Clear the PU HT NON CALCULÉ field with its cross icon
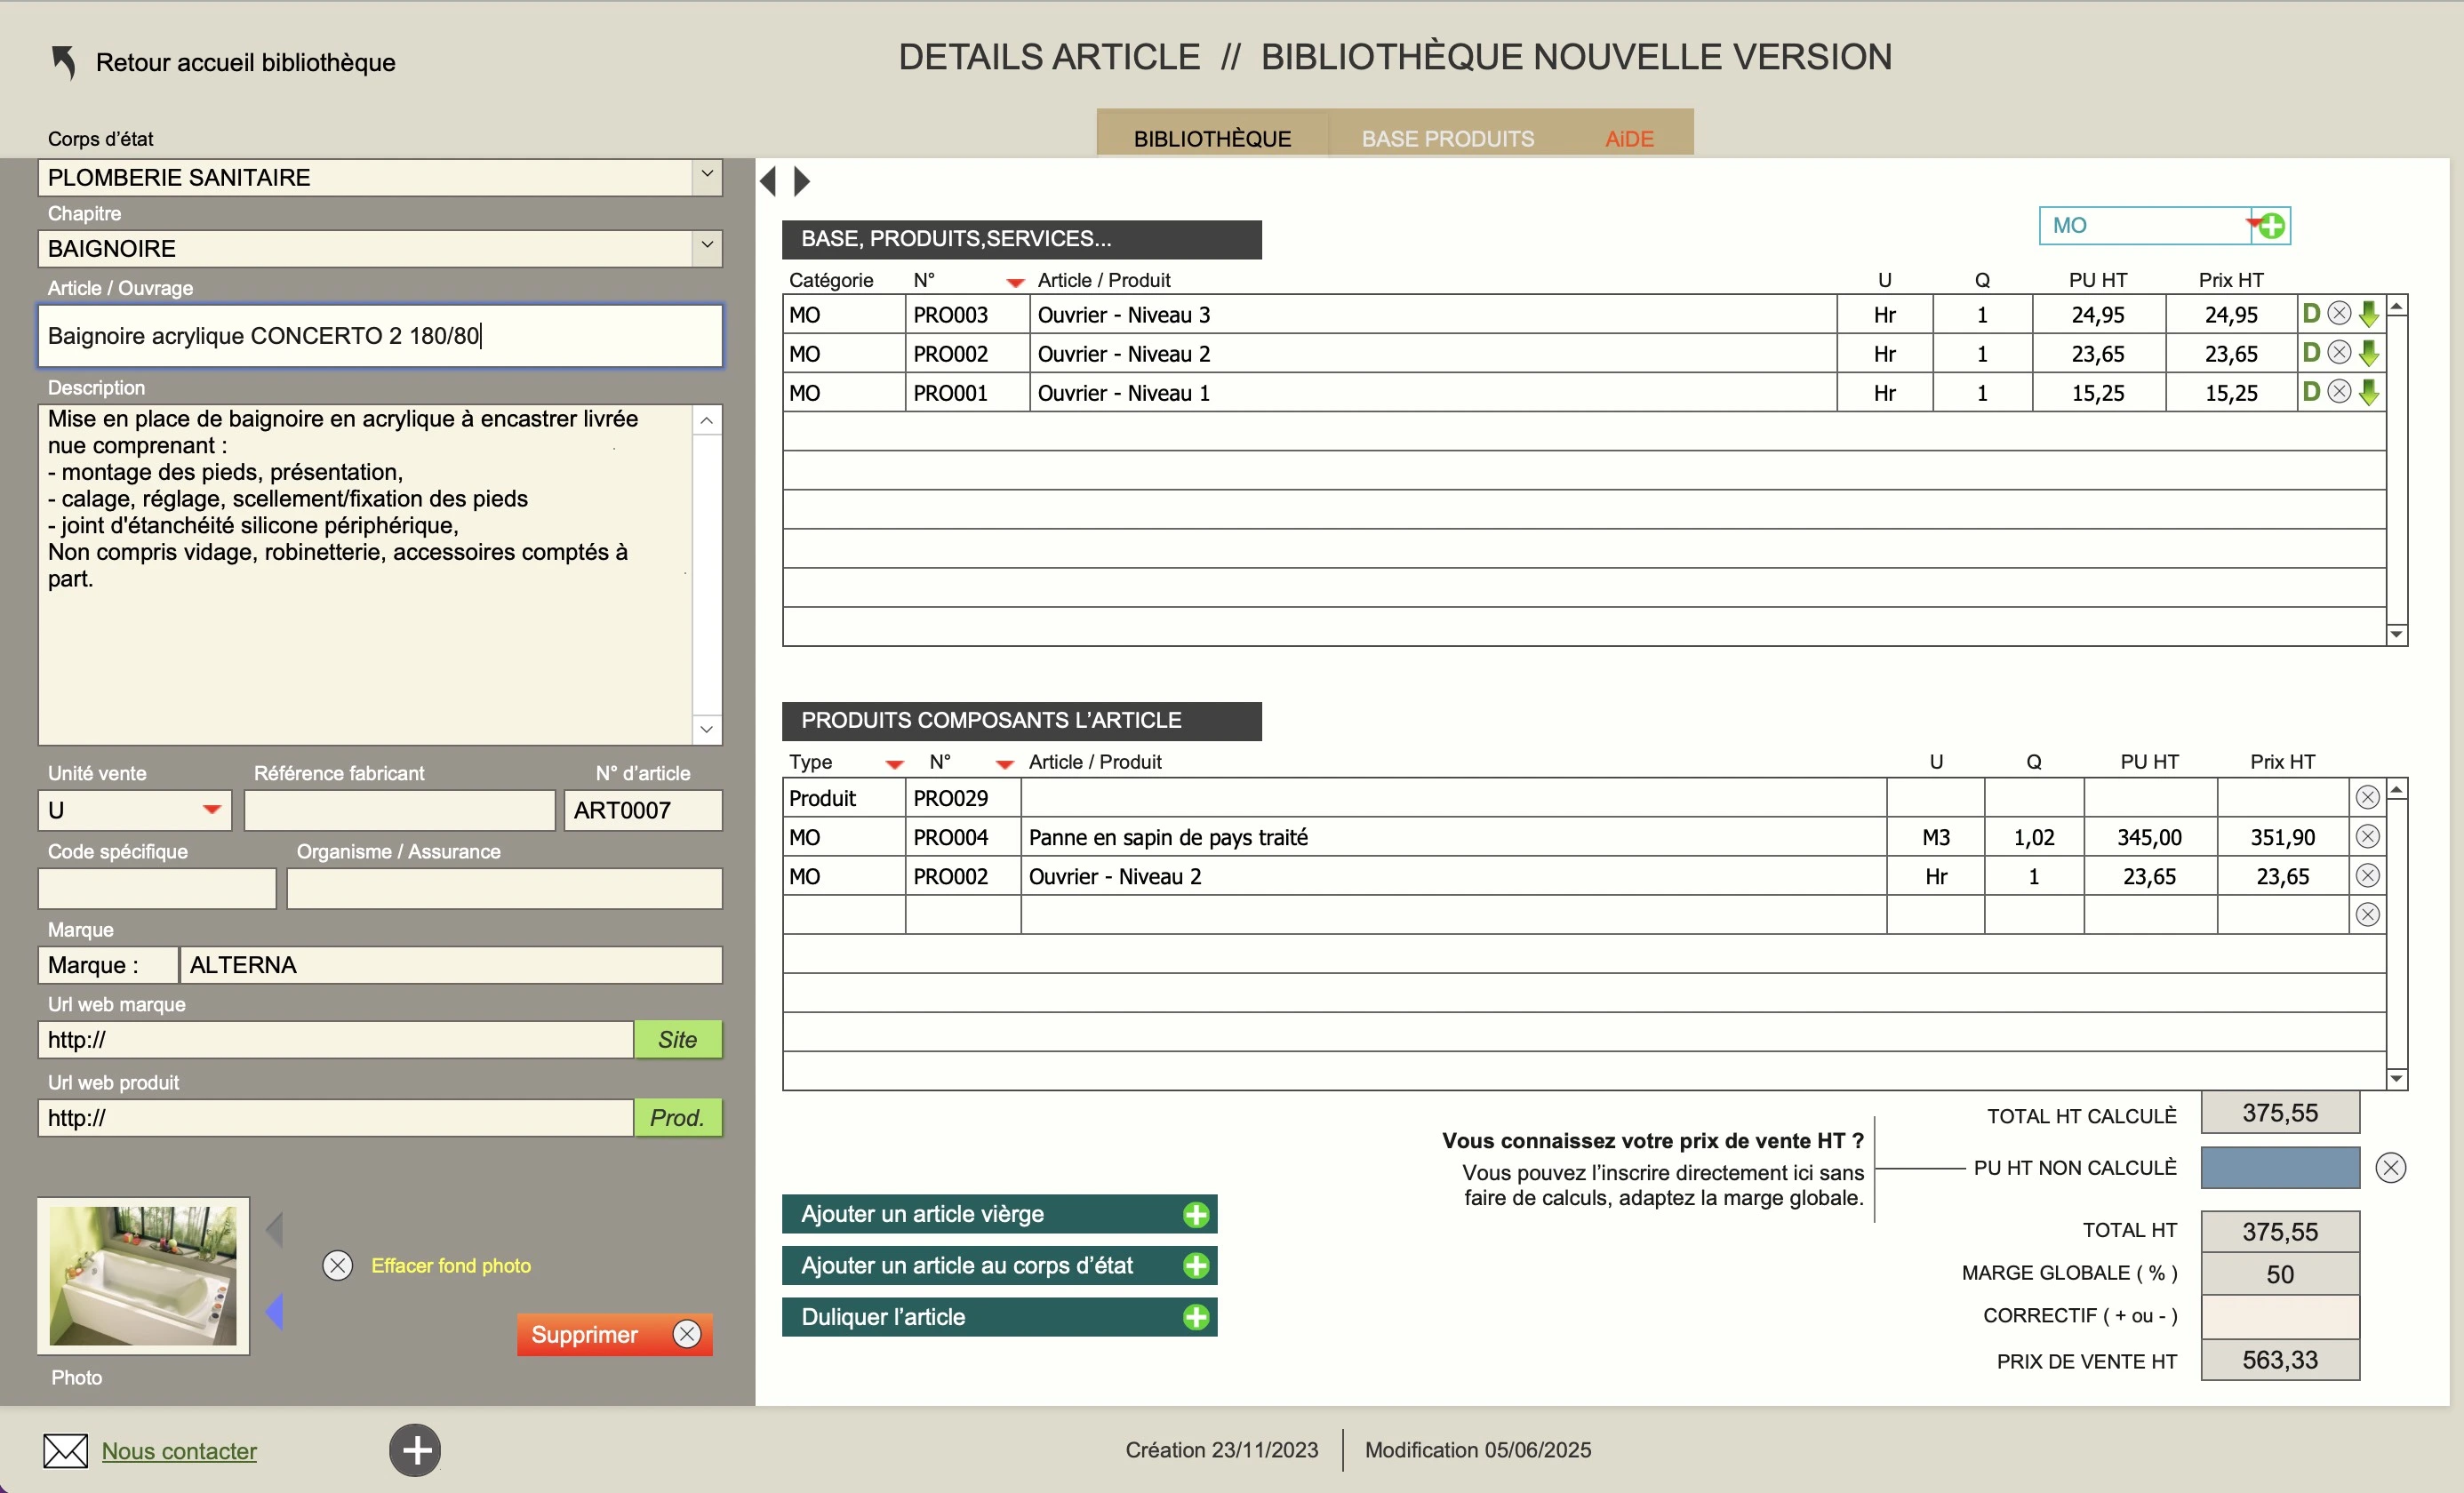This screenshot has width=2464, height=1493. point(2391,1167)
